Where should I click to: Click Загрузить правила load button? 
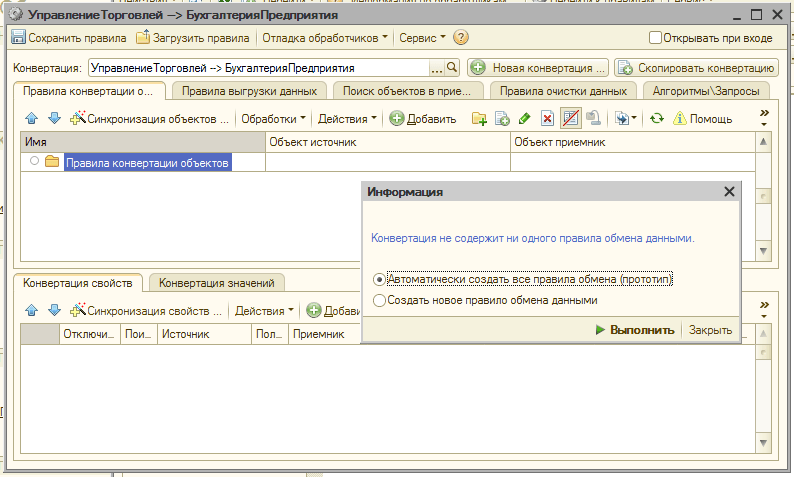click(193, 38)
